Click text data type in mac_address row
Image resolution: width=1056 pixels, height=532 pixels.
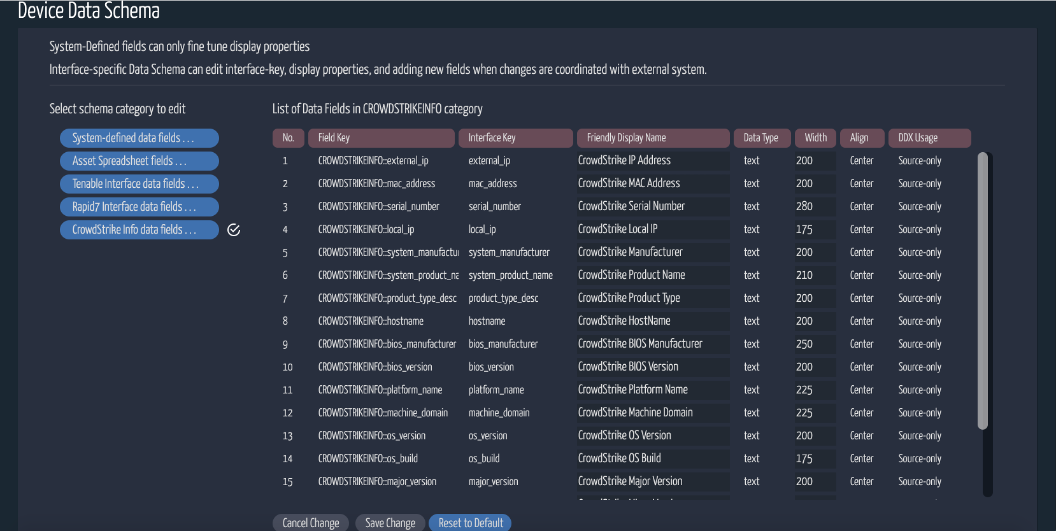[752, 184]
